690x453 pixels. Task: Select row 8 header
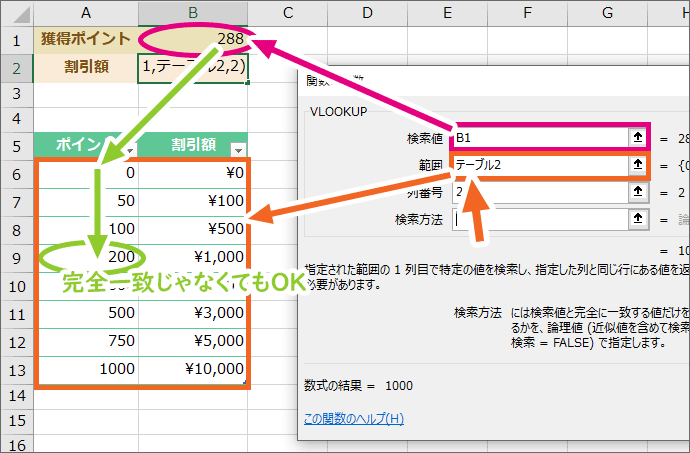point(17,230)
